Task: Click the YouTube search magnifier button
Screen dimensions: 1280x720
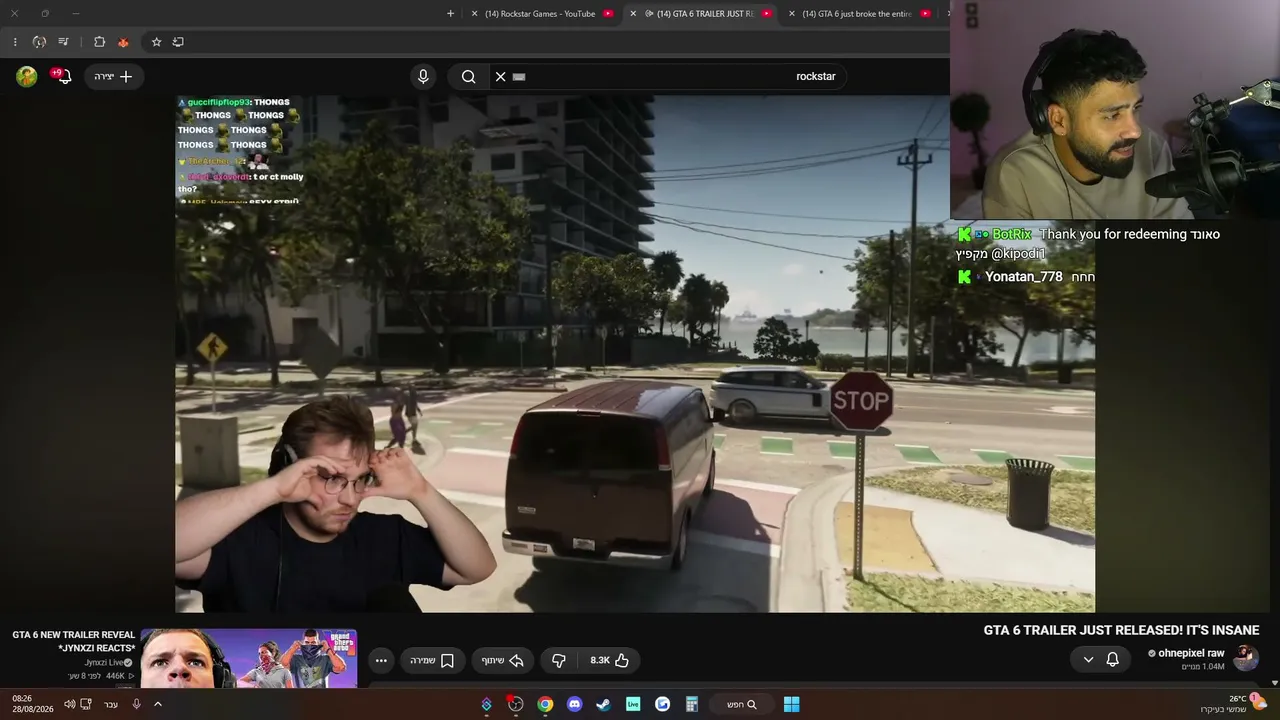Action: (468, 76)
